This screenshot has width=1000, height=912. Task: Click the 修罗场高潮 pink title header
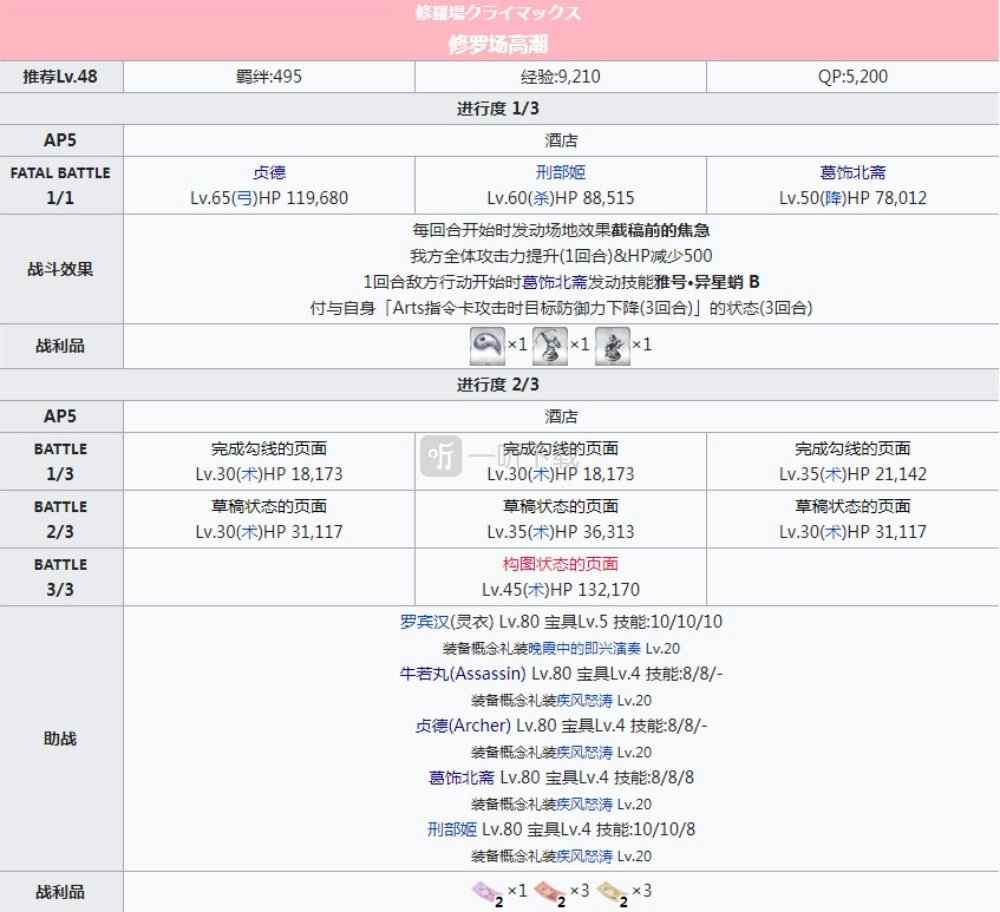[x=499, y=45]
